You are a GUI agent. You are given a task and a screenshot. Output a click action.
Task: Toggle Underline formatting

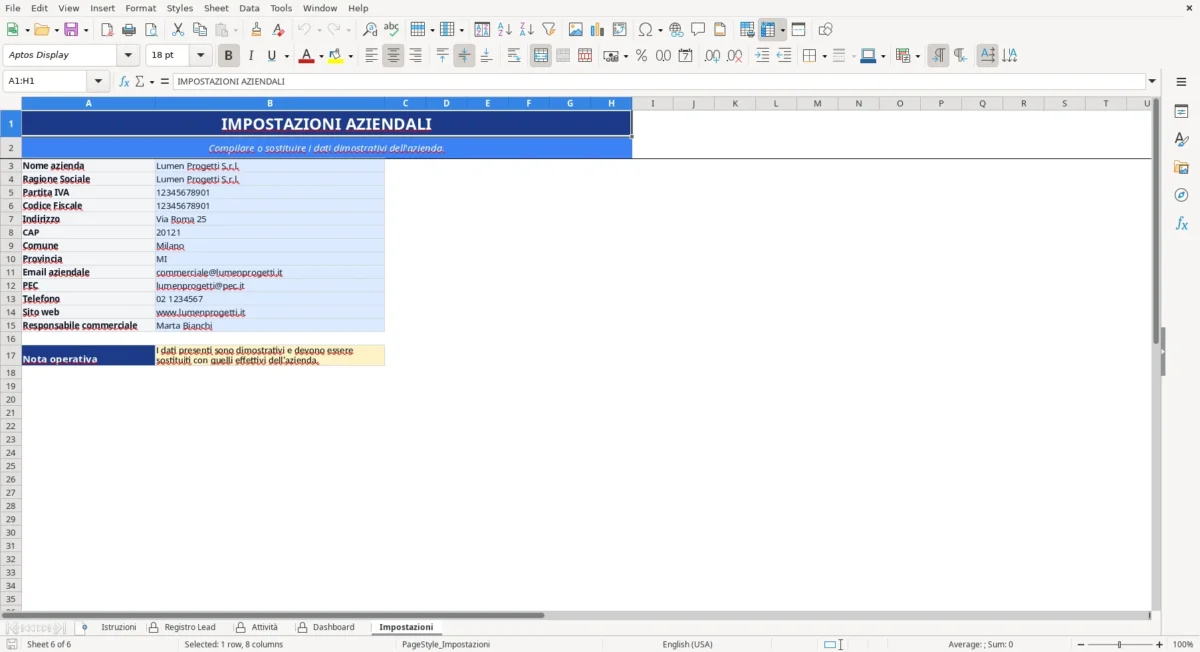coord(271,56)
